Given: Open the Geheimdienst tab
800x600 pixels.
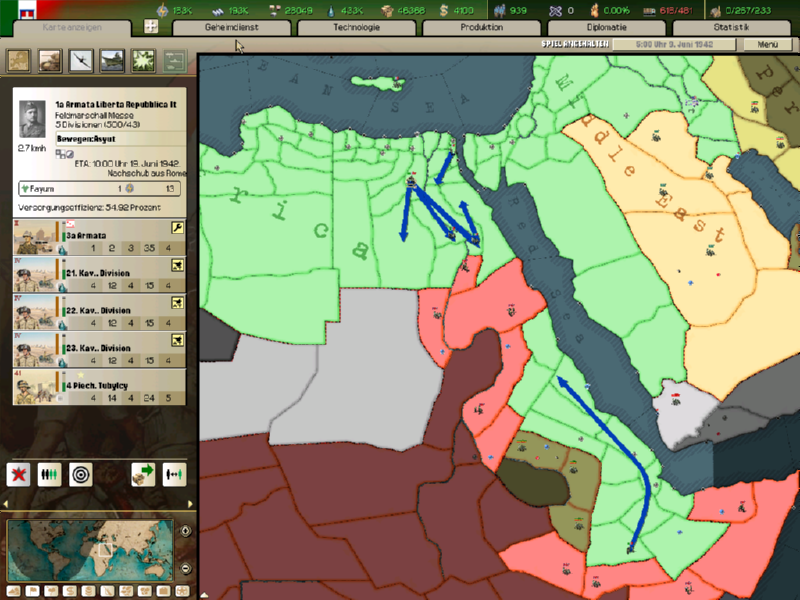Looking at the screenshot, I should [232, 28].
